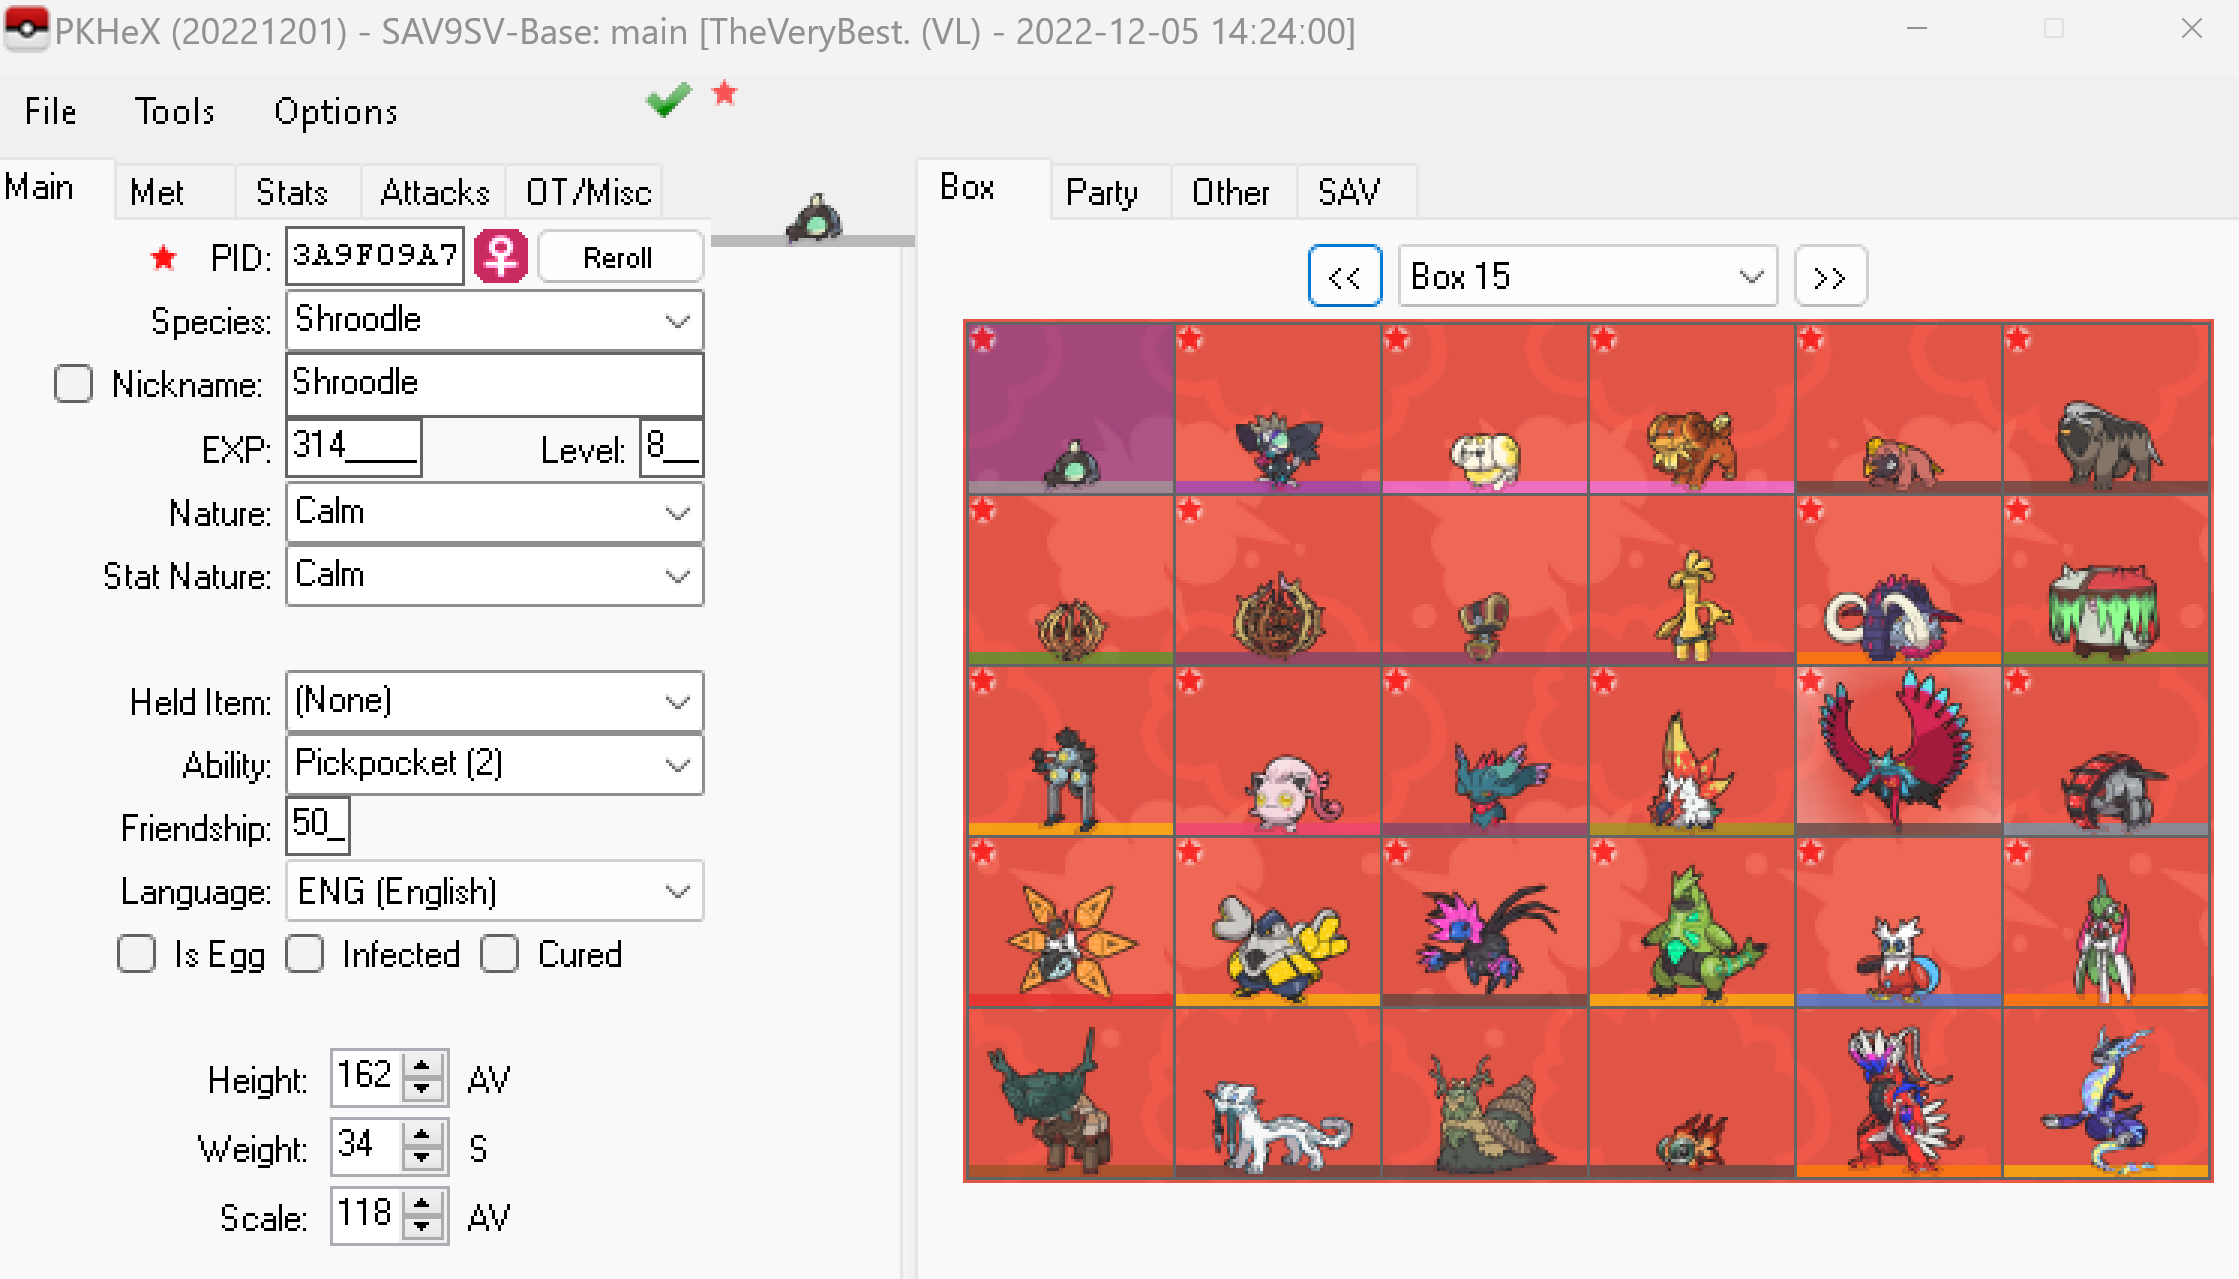Screen dimensions: 2239x1279
Task: Open the Tools menu
Action: pos(175,111)
